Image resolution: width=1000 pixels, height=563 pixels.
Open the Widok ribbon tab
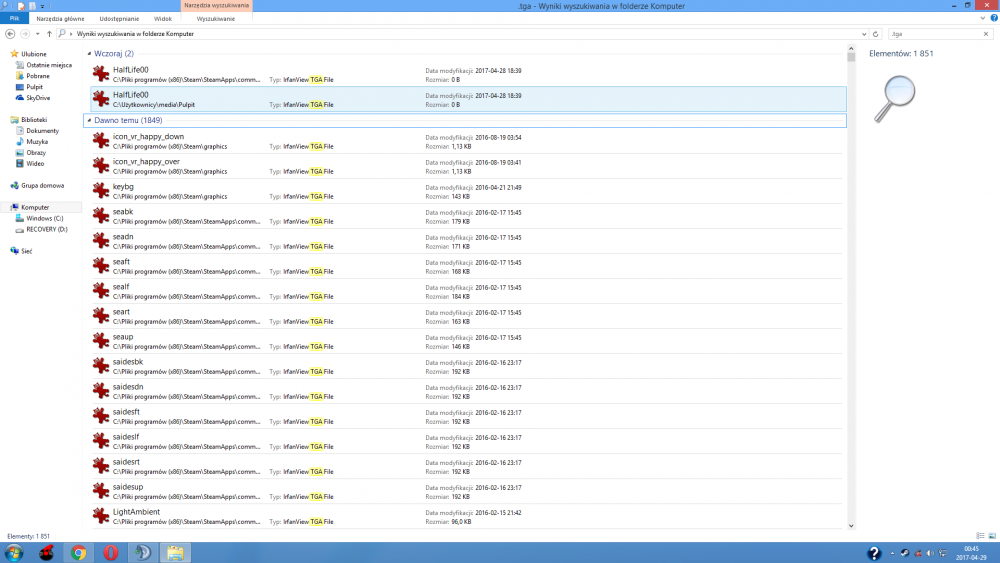point(162,19)
